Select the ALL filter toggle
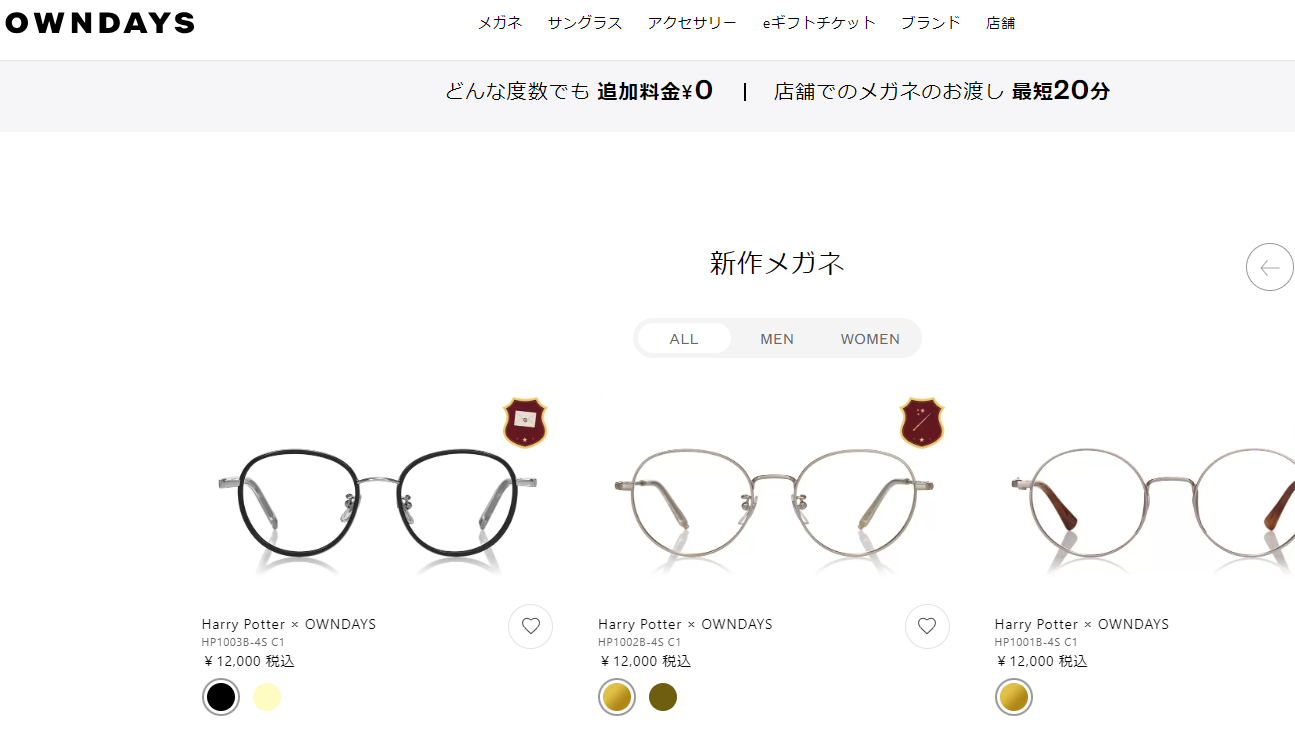1295x740 pixels. click(684, 339)
